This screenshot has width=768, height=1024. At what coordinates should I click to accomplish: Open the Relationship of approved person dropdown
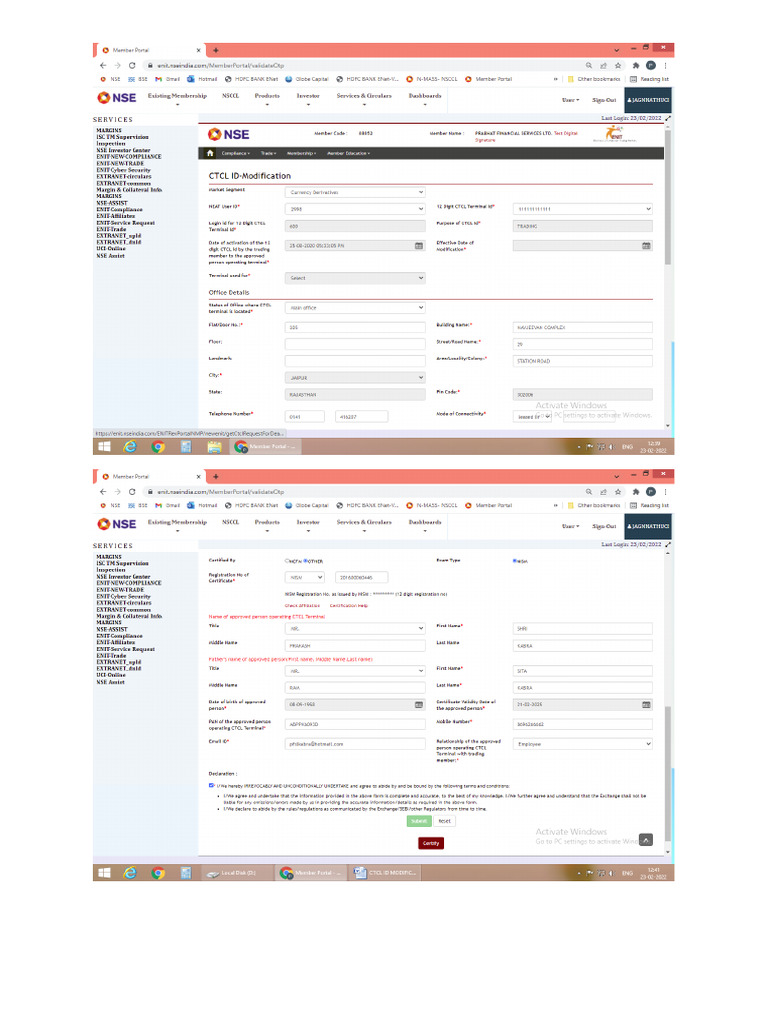tap(583, 744)
